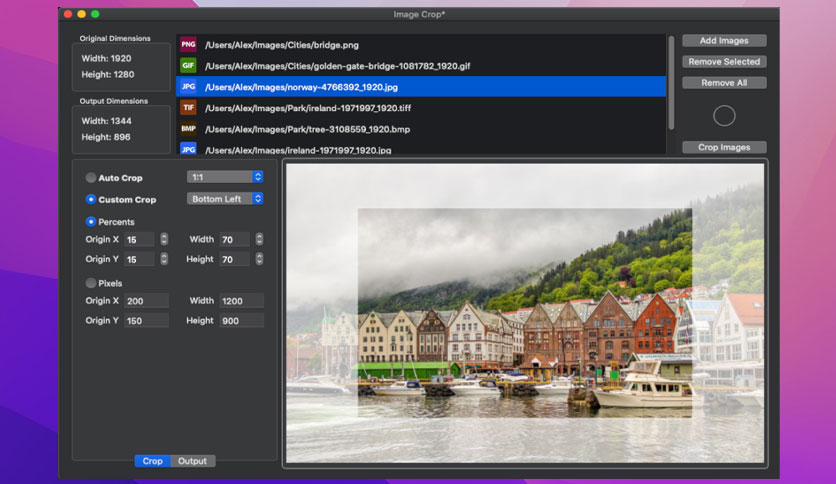Image resolution: width=836 pixels, height=484 pixels.
Task: Click the crop preview image
Action: 525,313
